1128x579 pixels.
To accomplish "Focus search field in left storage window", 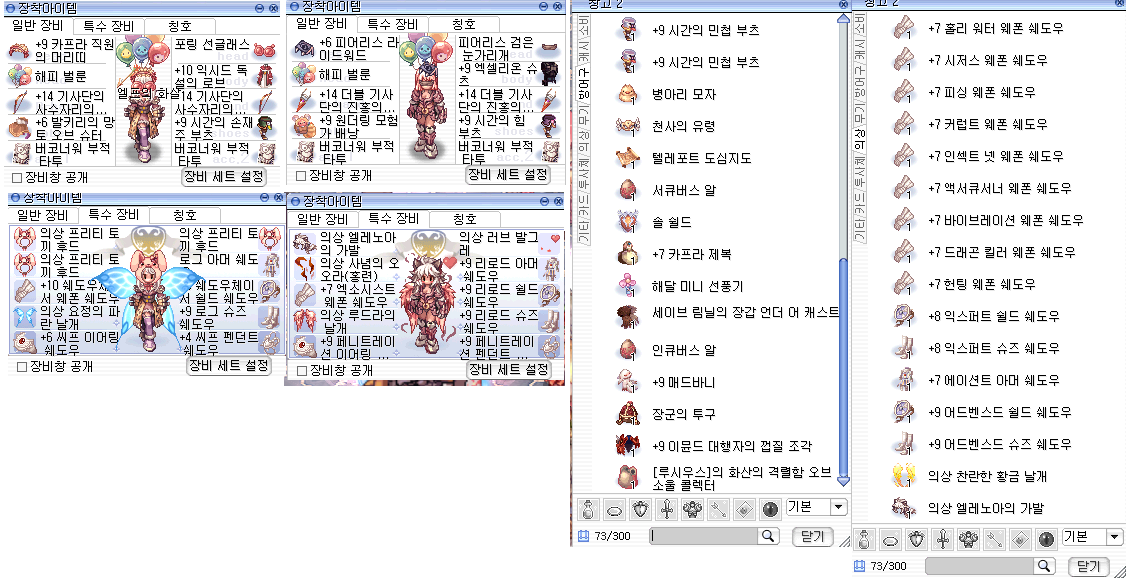I will [x=704, y=536].
